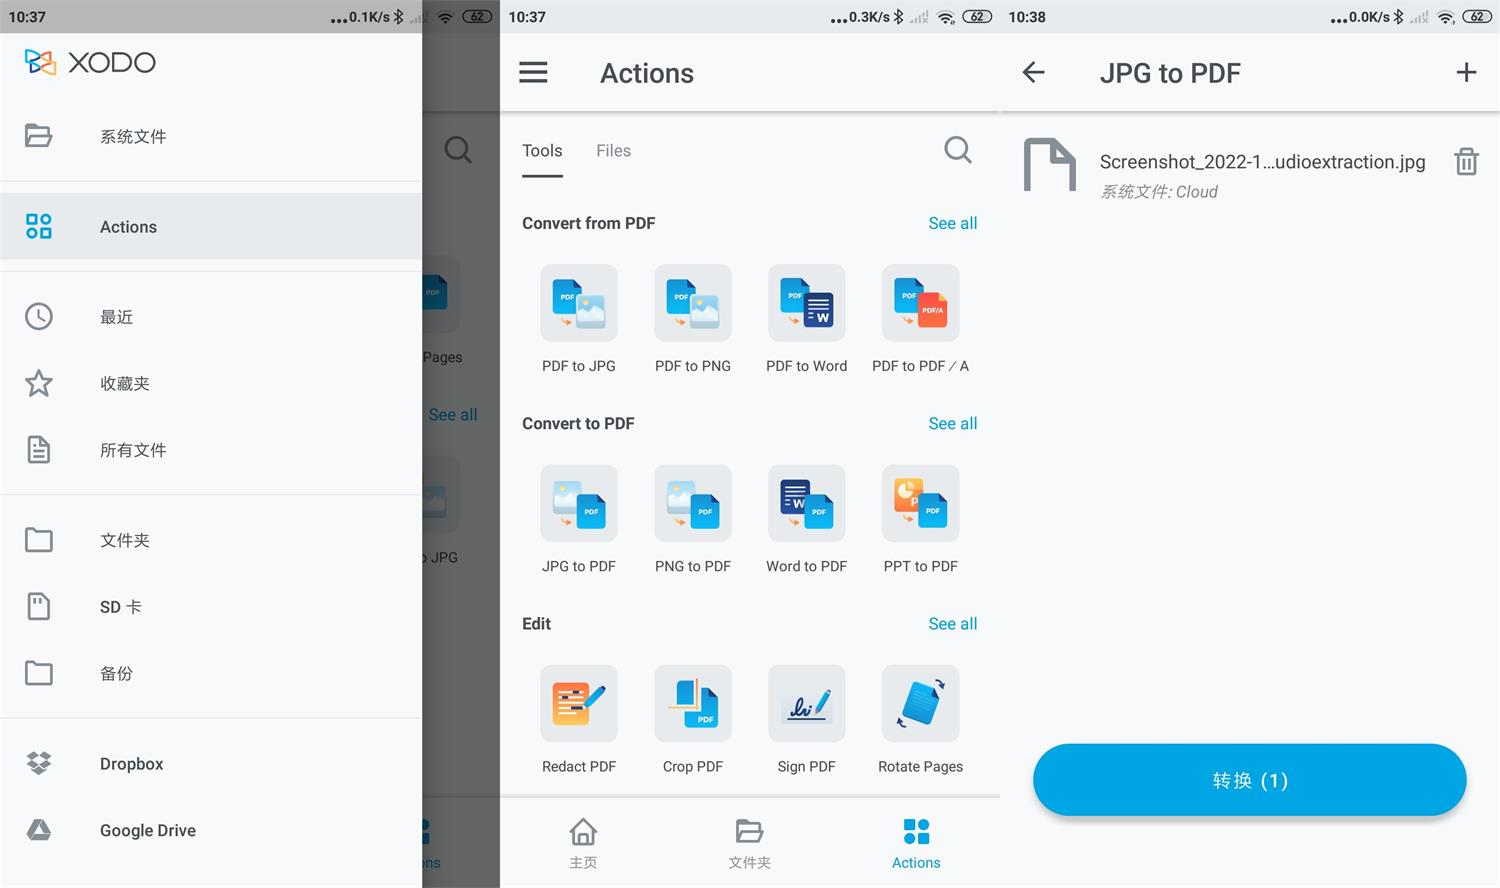Open the PPT to PDF converter
Screen dimensions: 1500x888
click(920, 504)
